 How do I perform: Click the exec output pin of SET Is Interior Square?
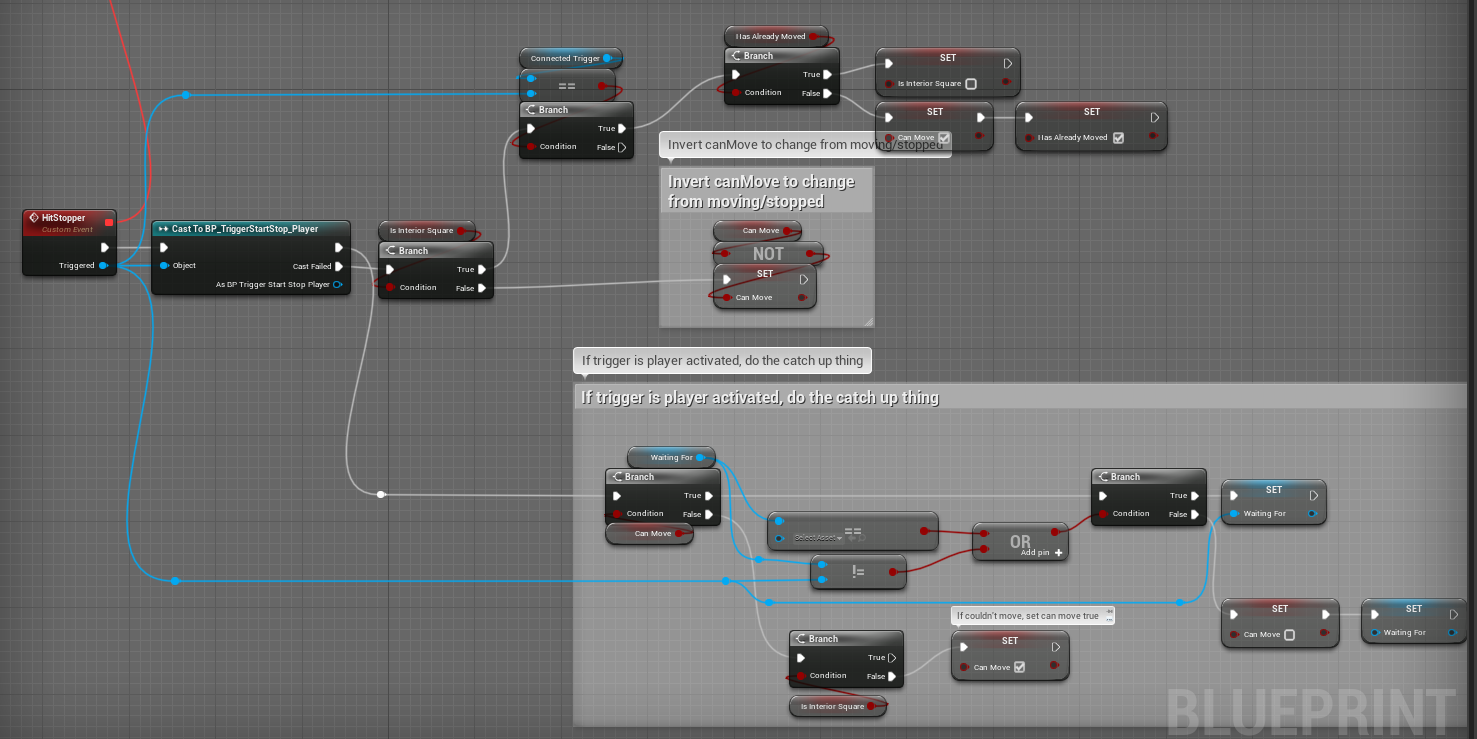pos(1008,64)
